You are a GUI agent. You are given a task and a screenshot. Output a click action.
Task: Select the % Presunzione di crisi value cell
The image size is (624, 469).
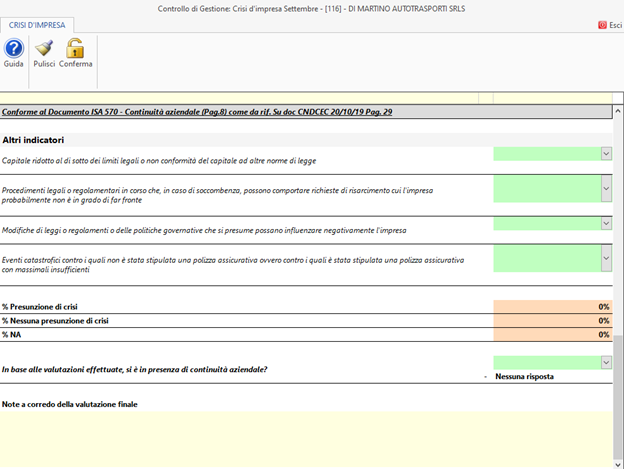click(552, 306)
